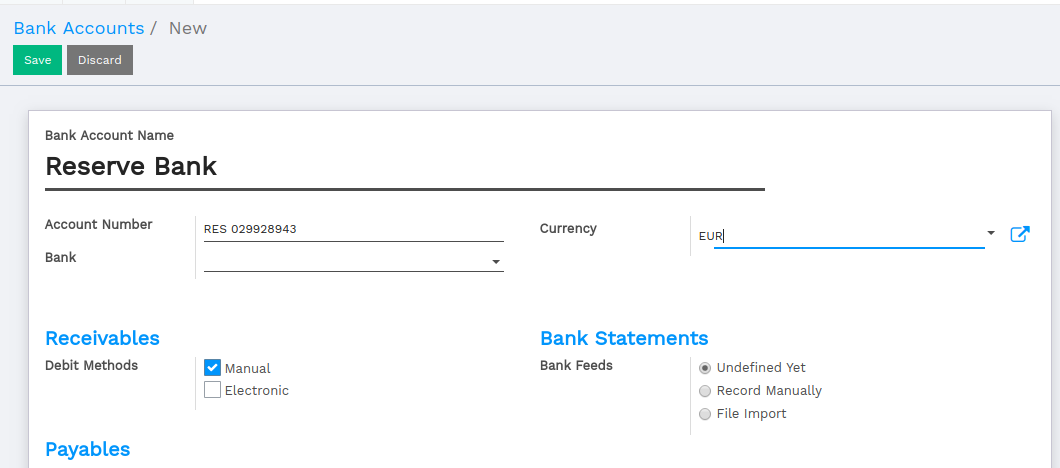Expand the Bank dropdown arrow
This screenshot has height=468, width=1060.
(x=496, y=262)
